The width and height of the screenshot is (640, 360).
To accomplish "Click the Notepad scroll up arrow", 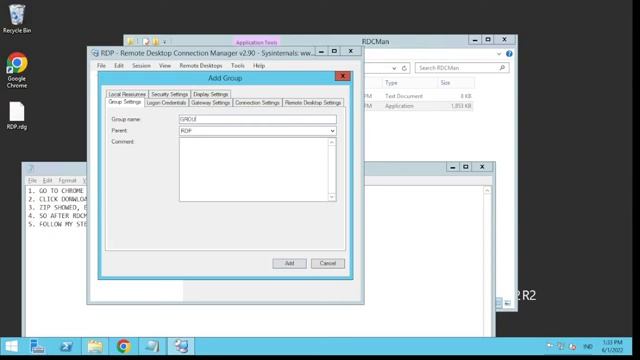I will click(x=487, y=191).
